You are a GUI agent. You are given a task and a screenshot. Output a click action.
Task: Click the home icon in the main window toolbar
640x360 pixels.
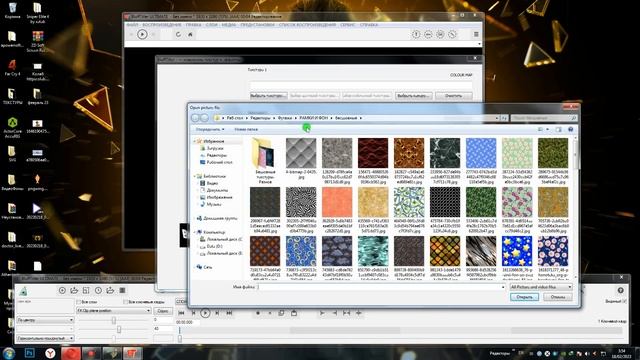click(190, 34)
